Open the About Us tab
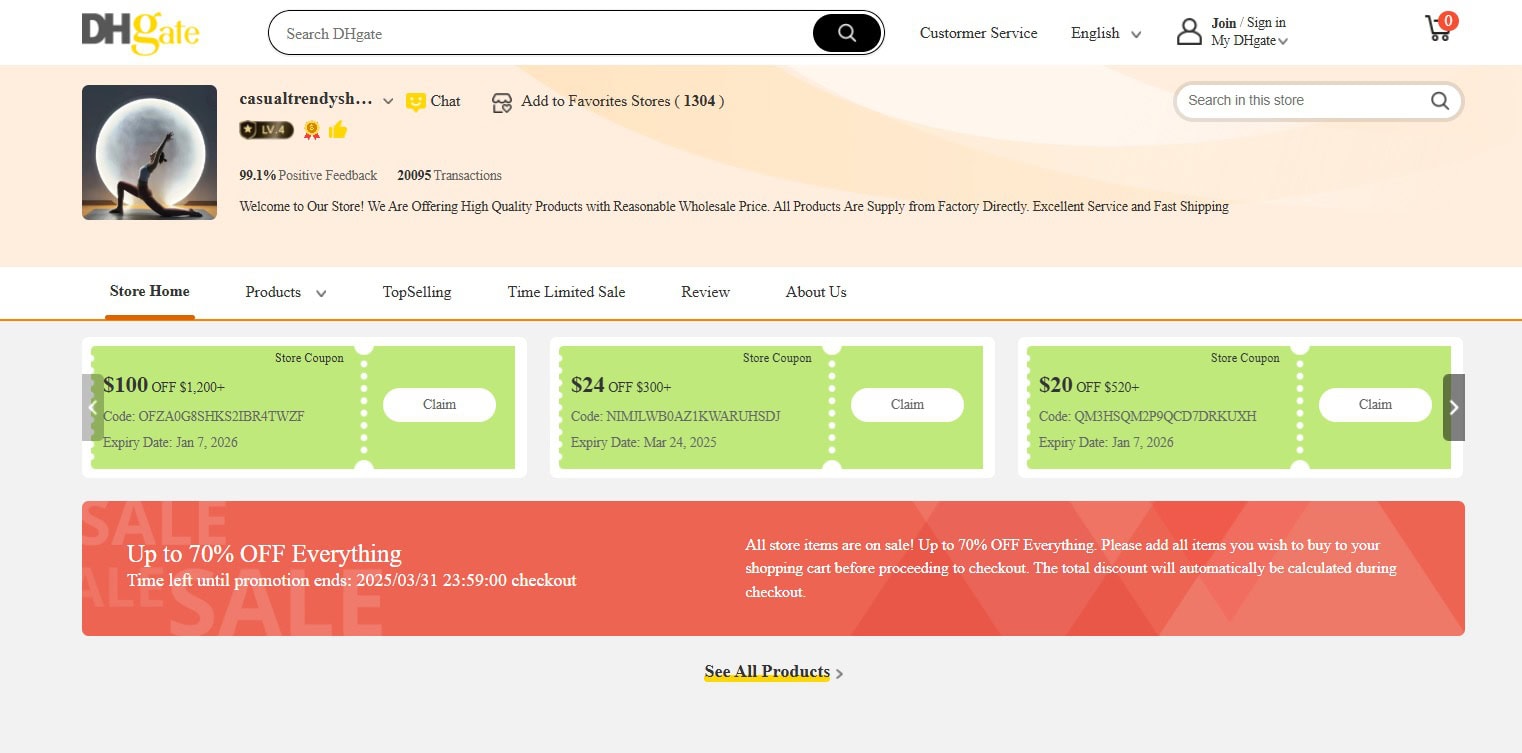 [x=816, y=292]
